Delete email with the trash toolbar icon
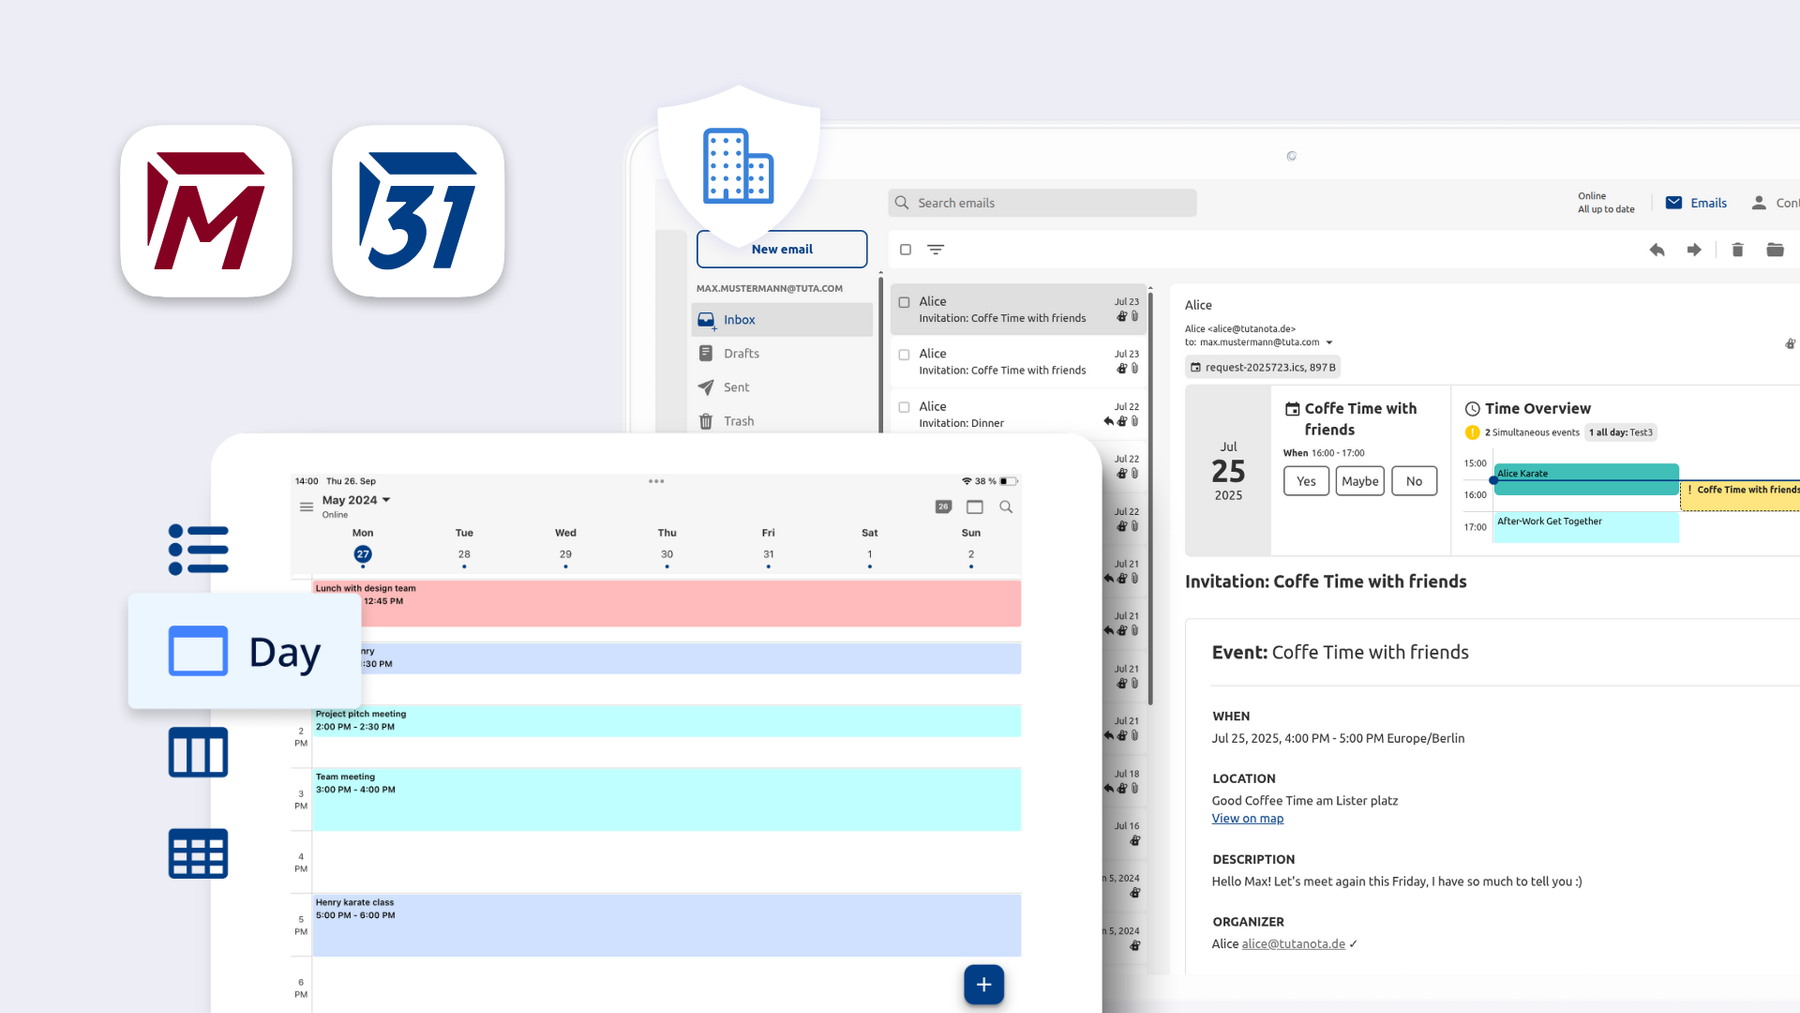 coord(1738,250)
